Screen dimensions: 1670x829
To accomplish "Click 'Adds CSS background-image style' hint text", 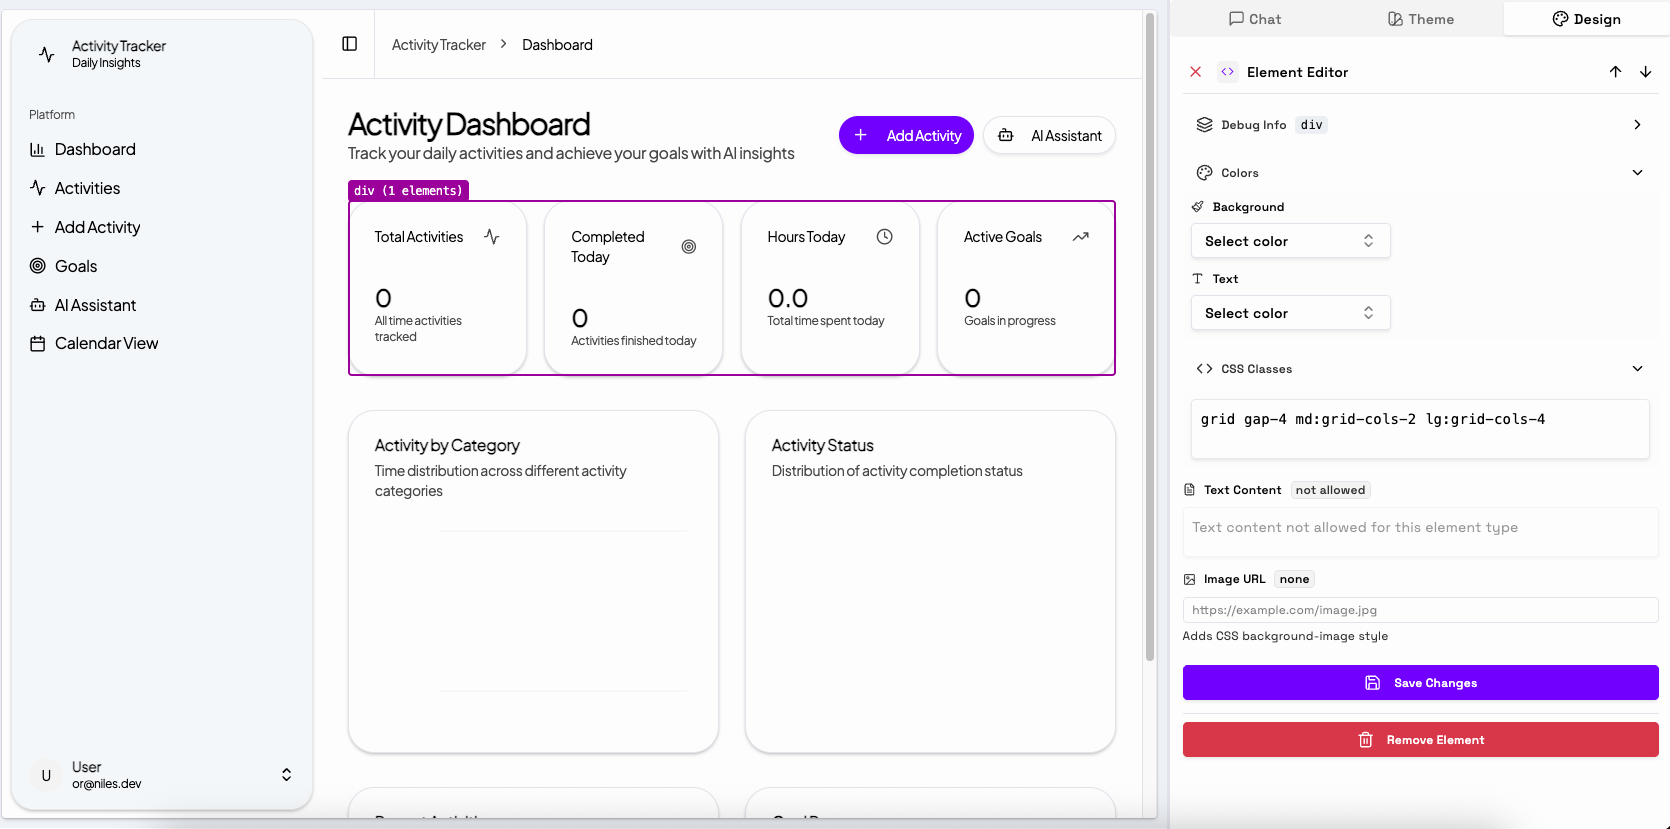I will point(1285,636).
